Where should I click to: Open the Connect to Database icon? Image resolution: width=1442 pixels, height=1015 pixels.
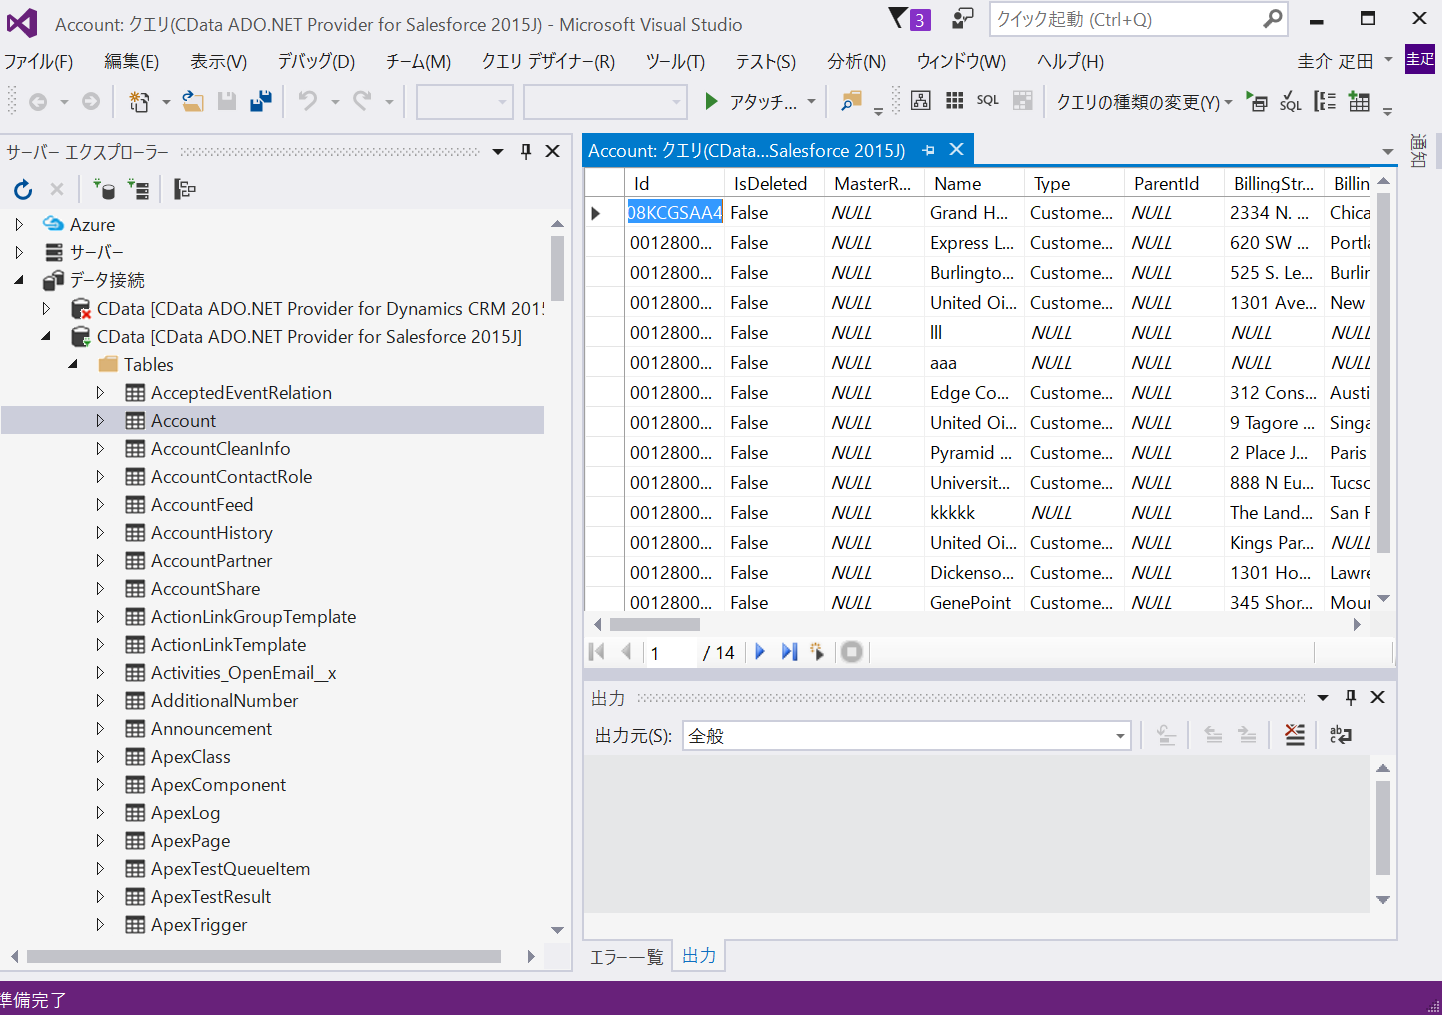pyautogui.click(x=105, y=189)
